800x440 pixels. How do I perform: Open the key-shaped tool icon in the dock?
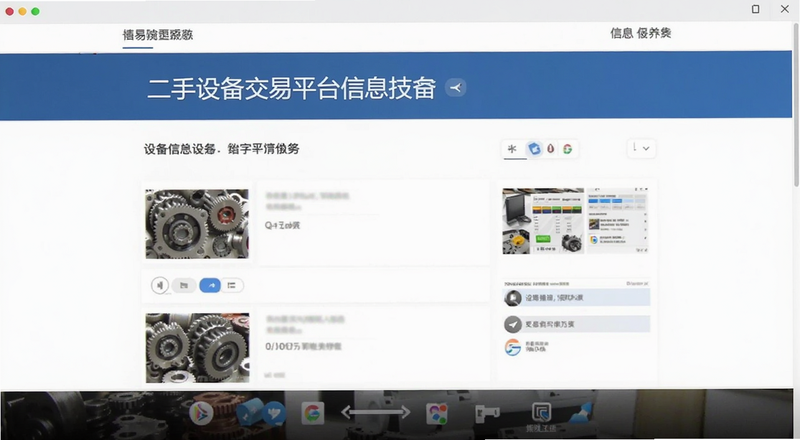pos(487,413)
